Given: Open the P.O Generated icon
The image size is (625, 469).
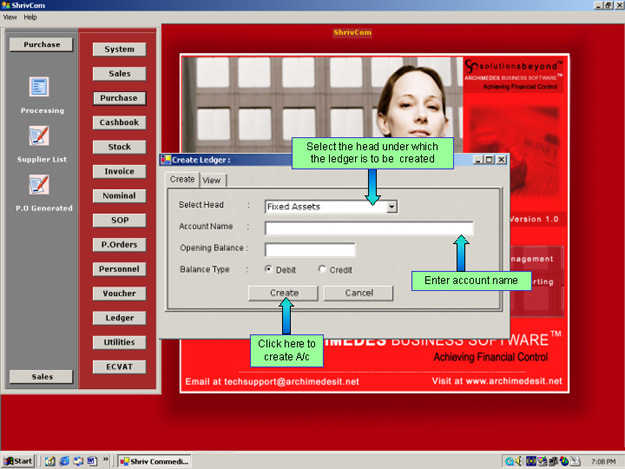Looking at the screenshot, I should click(39, 184).
